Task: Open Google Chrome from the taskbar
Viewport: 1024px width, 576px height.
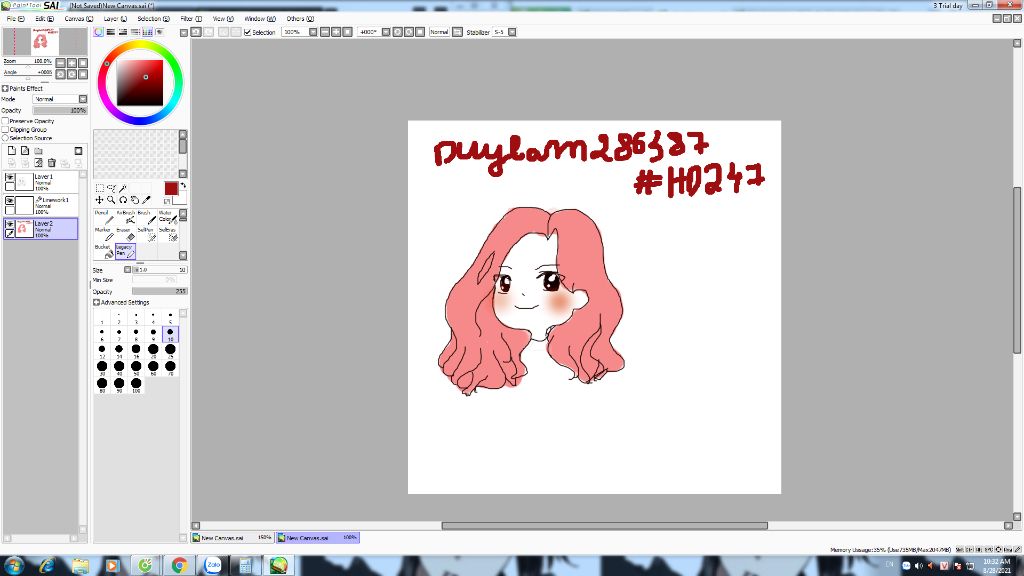Action: [x=179, y=566]
